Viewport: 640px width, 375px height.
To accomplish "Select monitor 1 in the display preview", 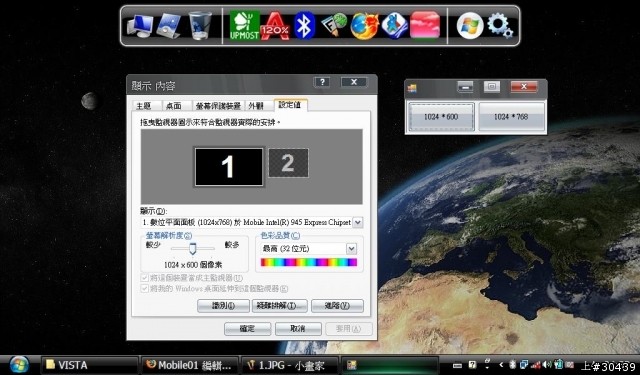I will click(229, 167).
